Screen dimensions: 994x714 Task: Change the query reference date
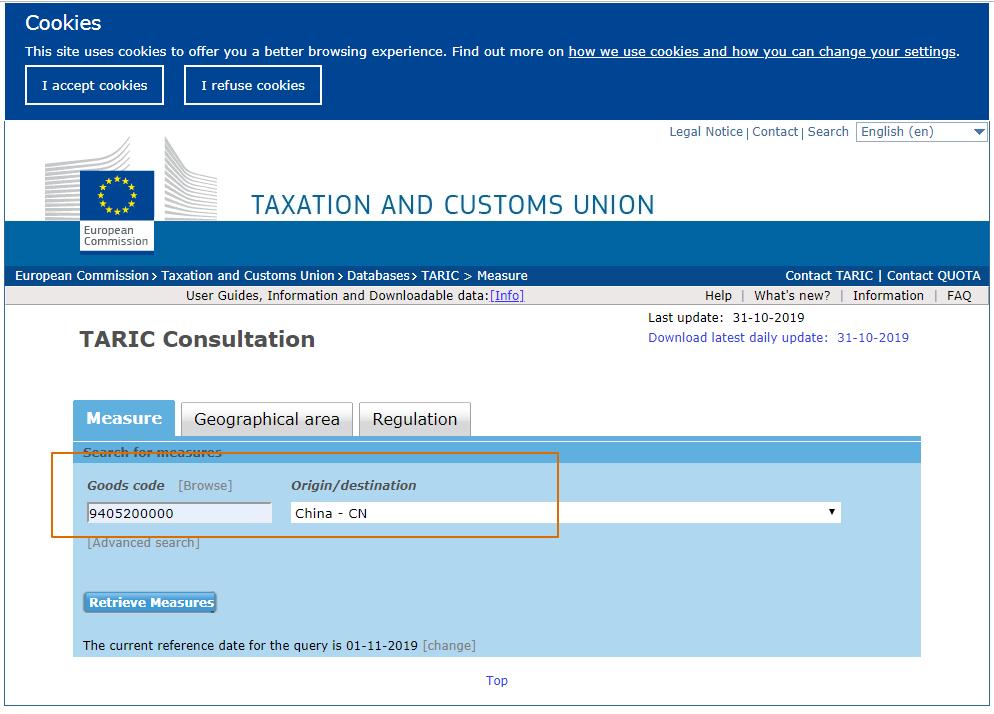pyautogui.click(x=449, y=646)
